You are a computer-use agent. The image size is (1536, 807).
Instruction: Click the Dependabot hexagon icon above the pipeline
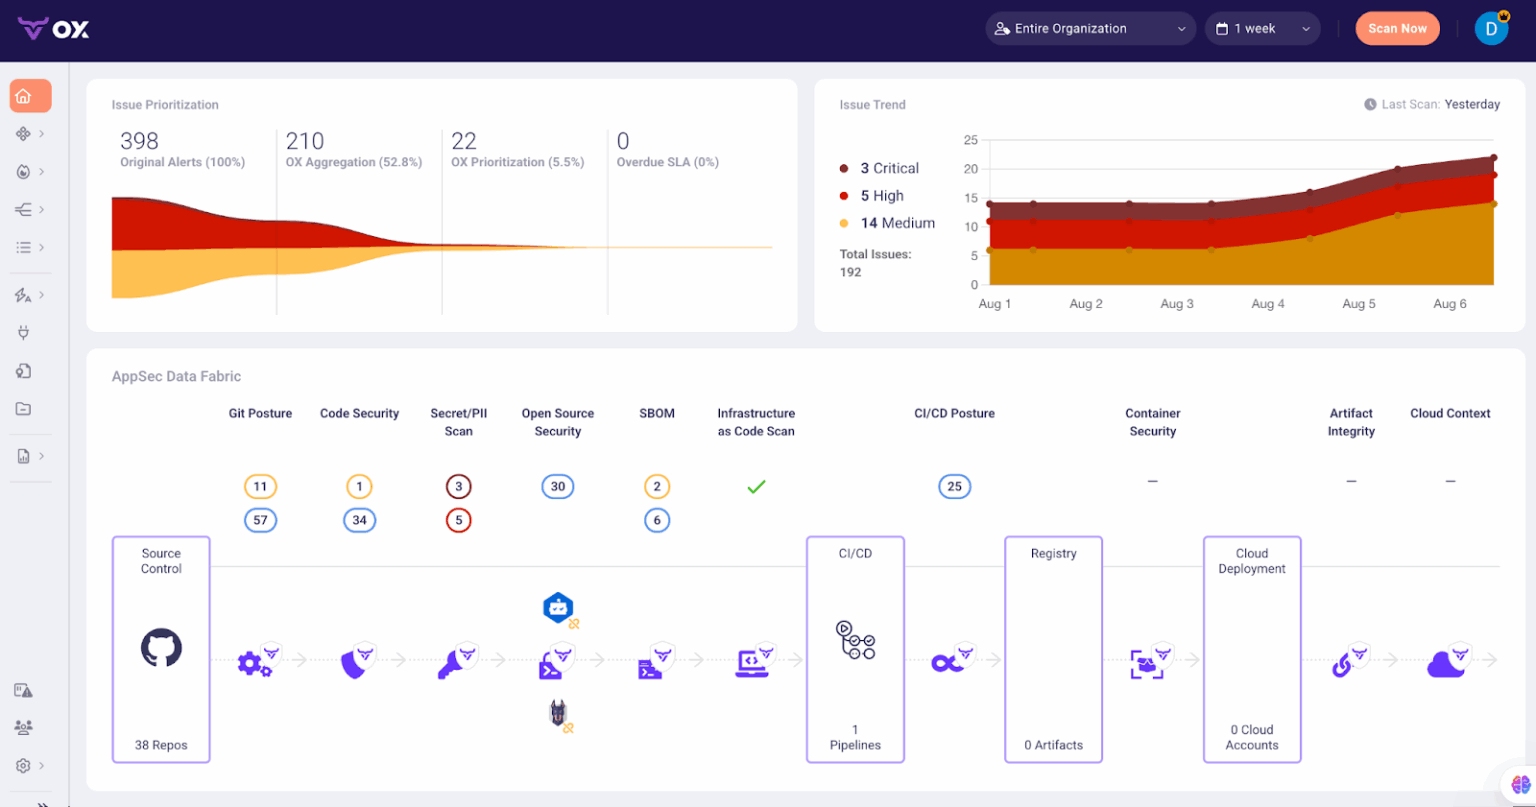558,608
